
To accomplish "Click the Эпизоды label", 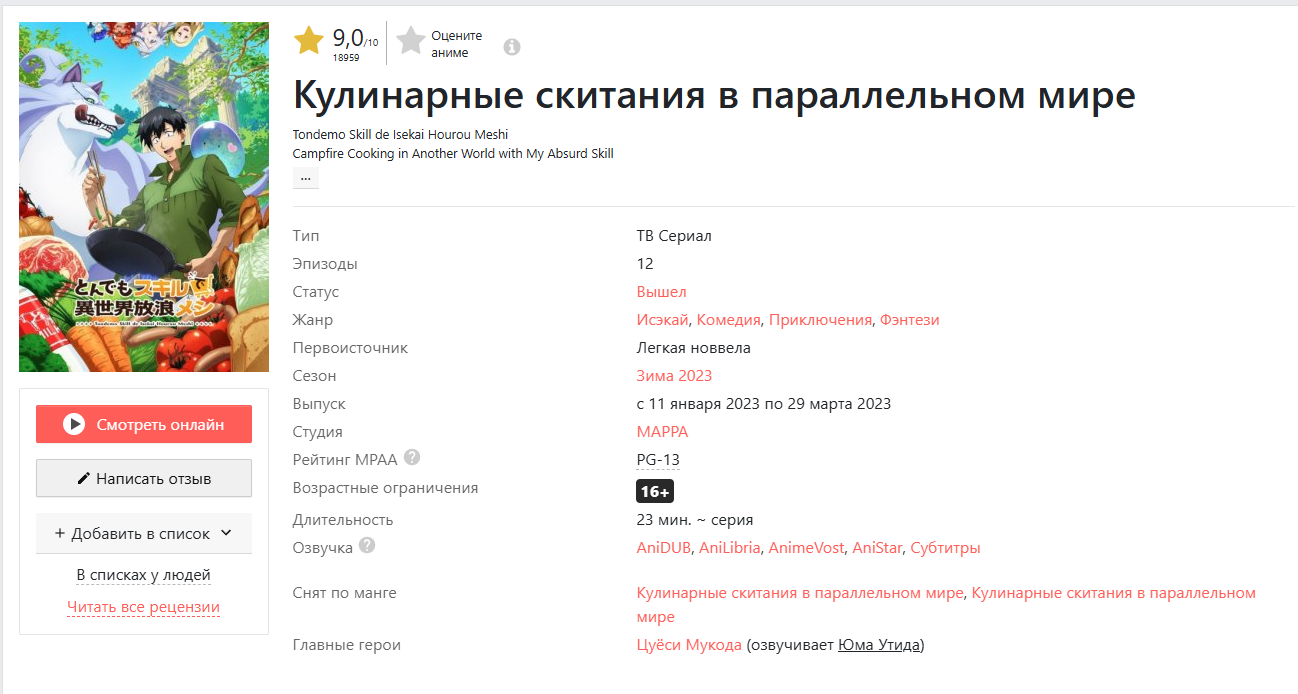I will point(325,264).
